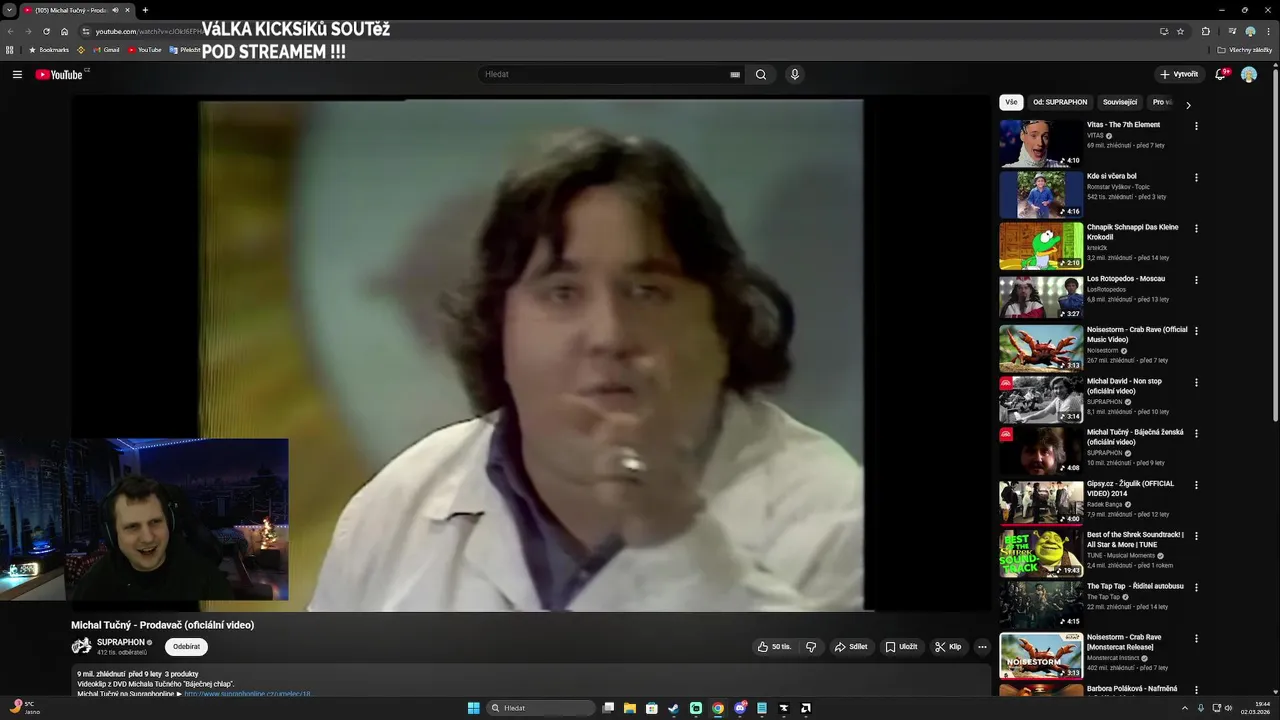Open the Všechny záložky bookmarks folder
This screenshot has width=1280, height=720.
[1245, 49]
